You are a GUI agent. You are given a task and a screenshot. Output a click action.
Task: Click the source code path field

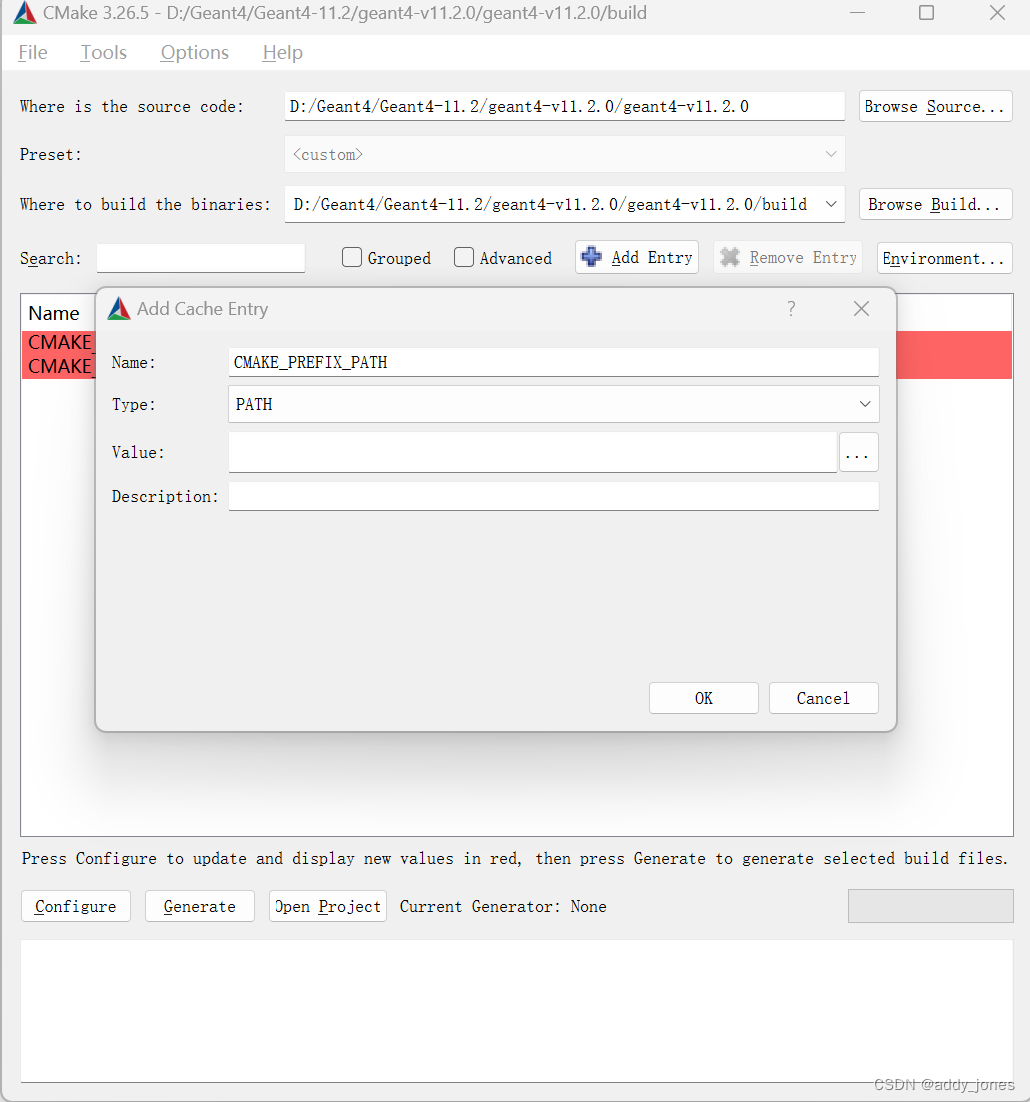click(x=564, y=106)
